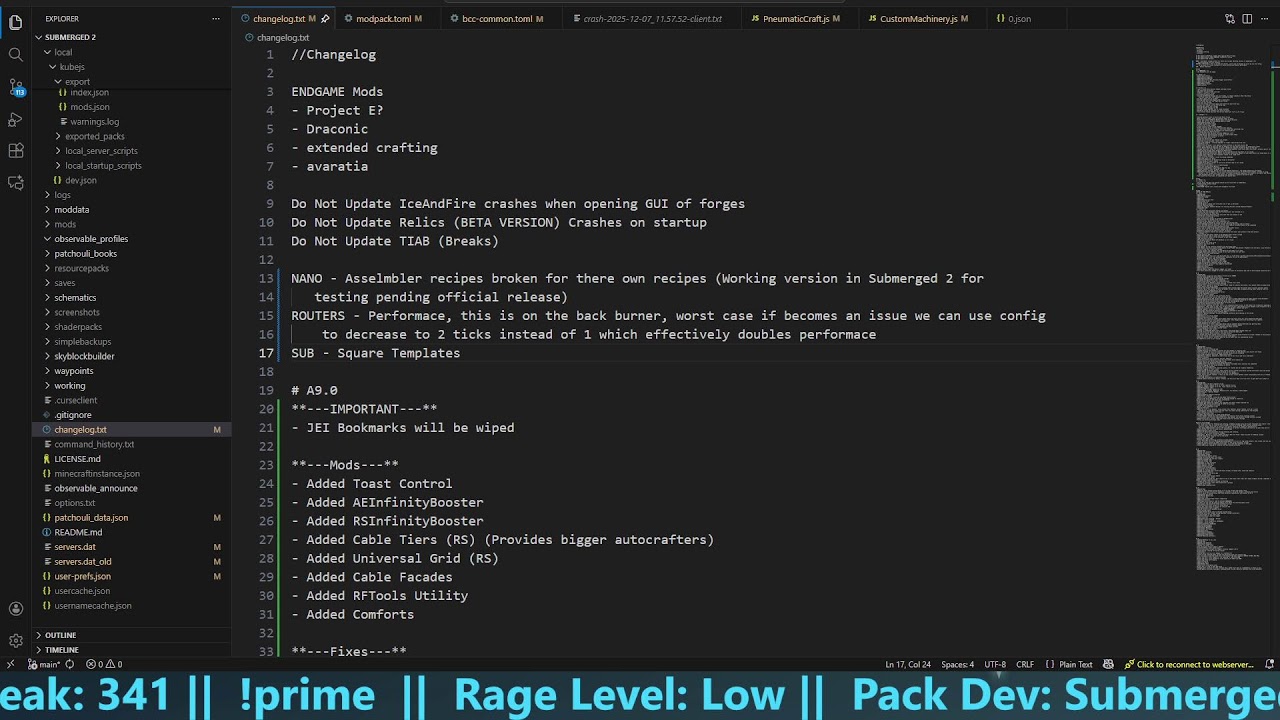Click the Explorer more actions ellipsis

click(215, 19)
